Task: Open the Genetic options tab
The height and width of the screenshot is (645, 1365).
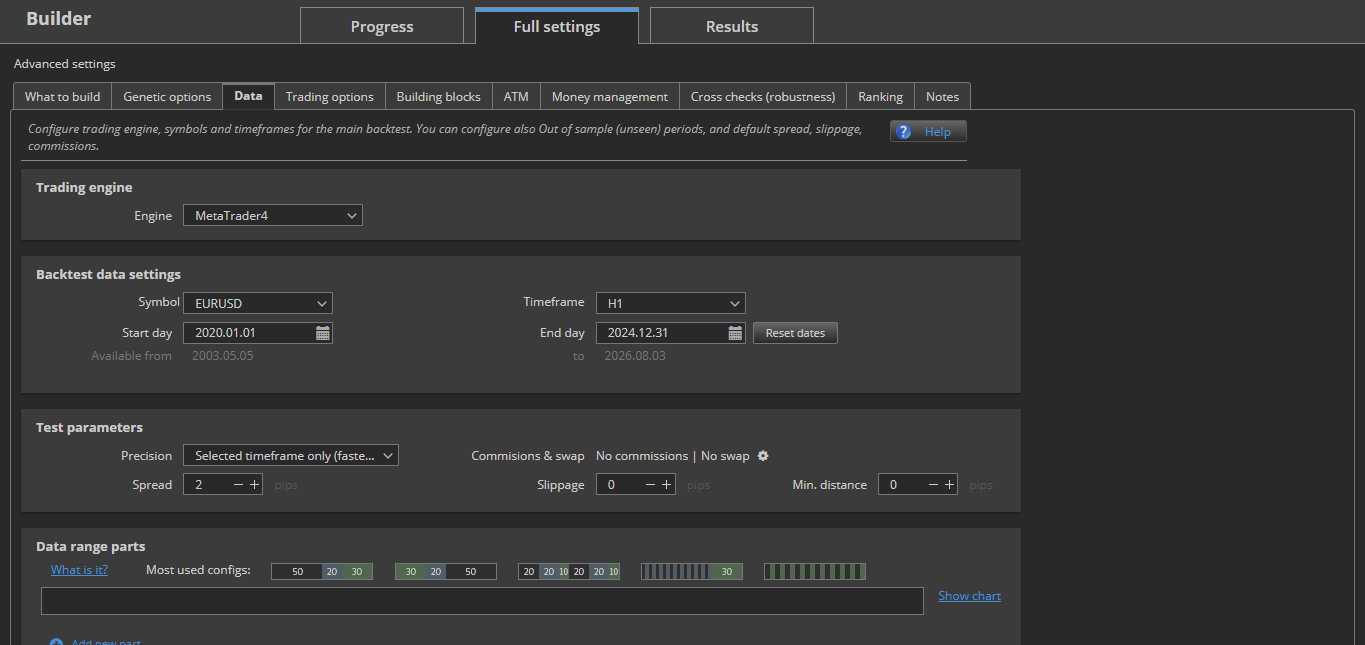Action: pos(167,97)
